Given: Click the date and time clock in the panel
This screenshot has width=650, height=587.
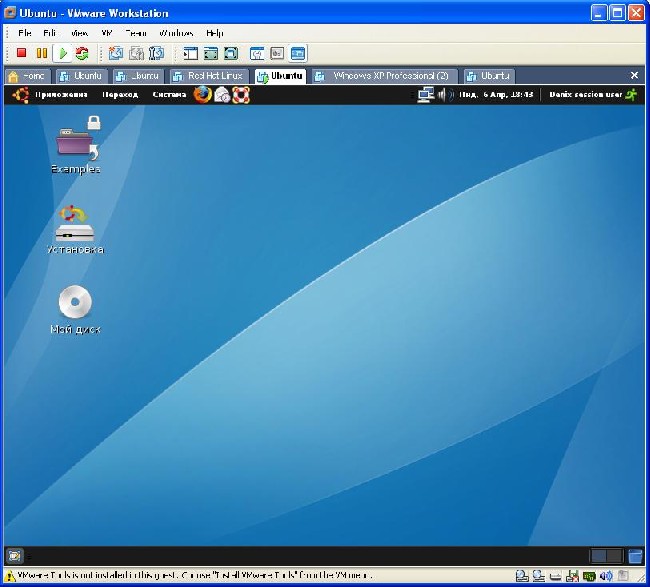Looking at the screenshot, I should (x=496, y=95).
